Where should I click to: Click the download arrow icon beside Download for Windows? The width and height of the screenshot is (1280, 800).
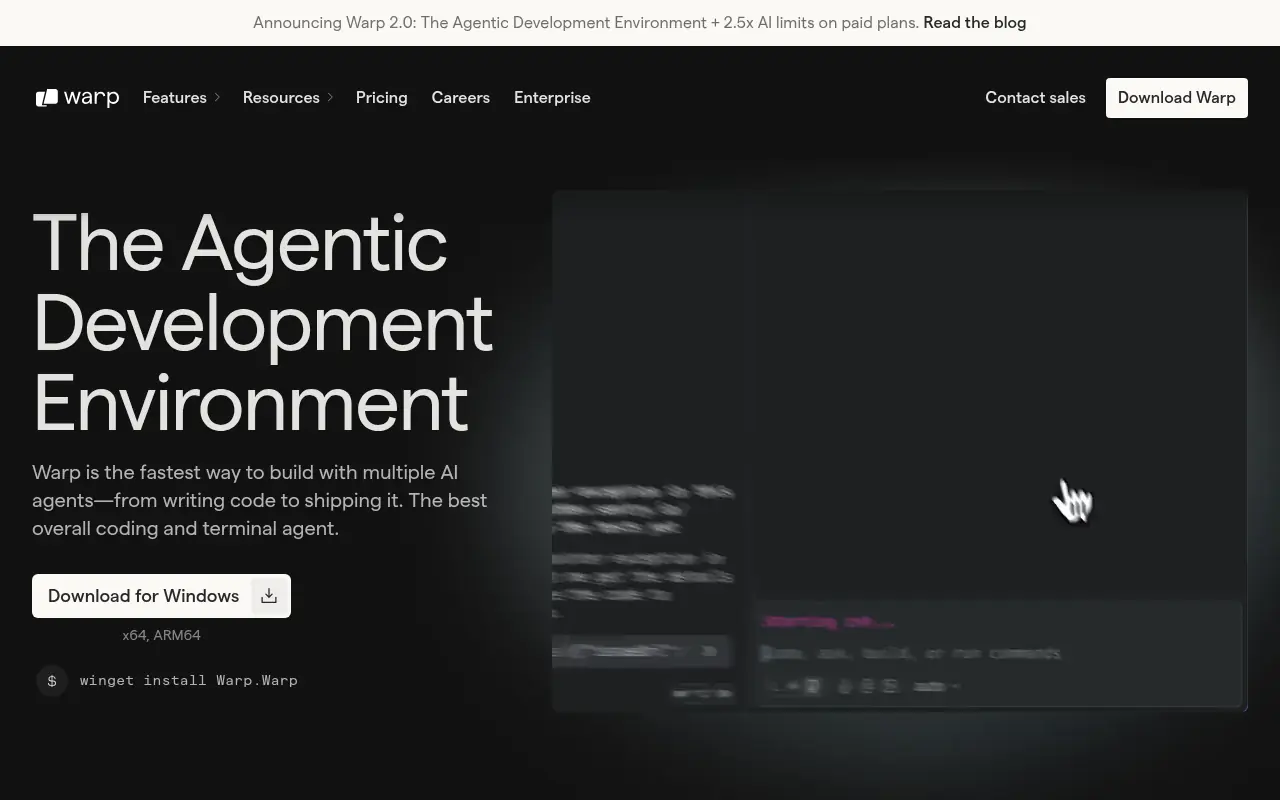(269, 596)
